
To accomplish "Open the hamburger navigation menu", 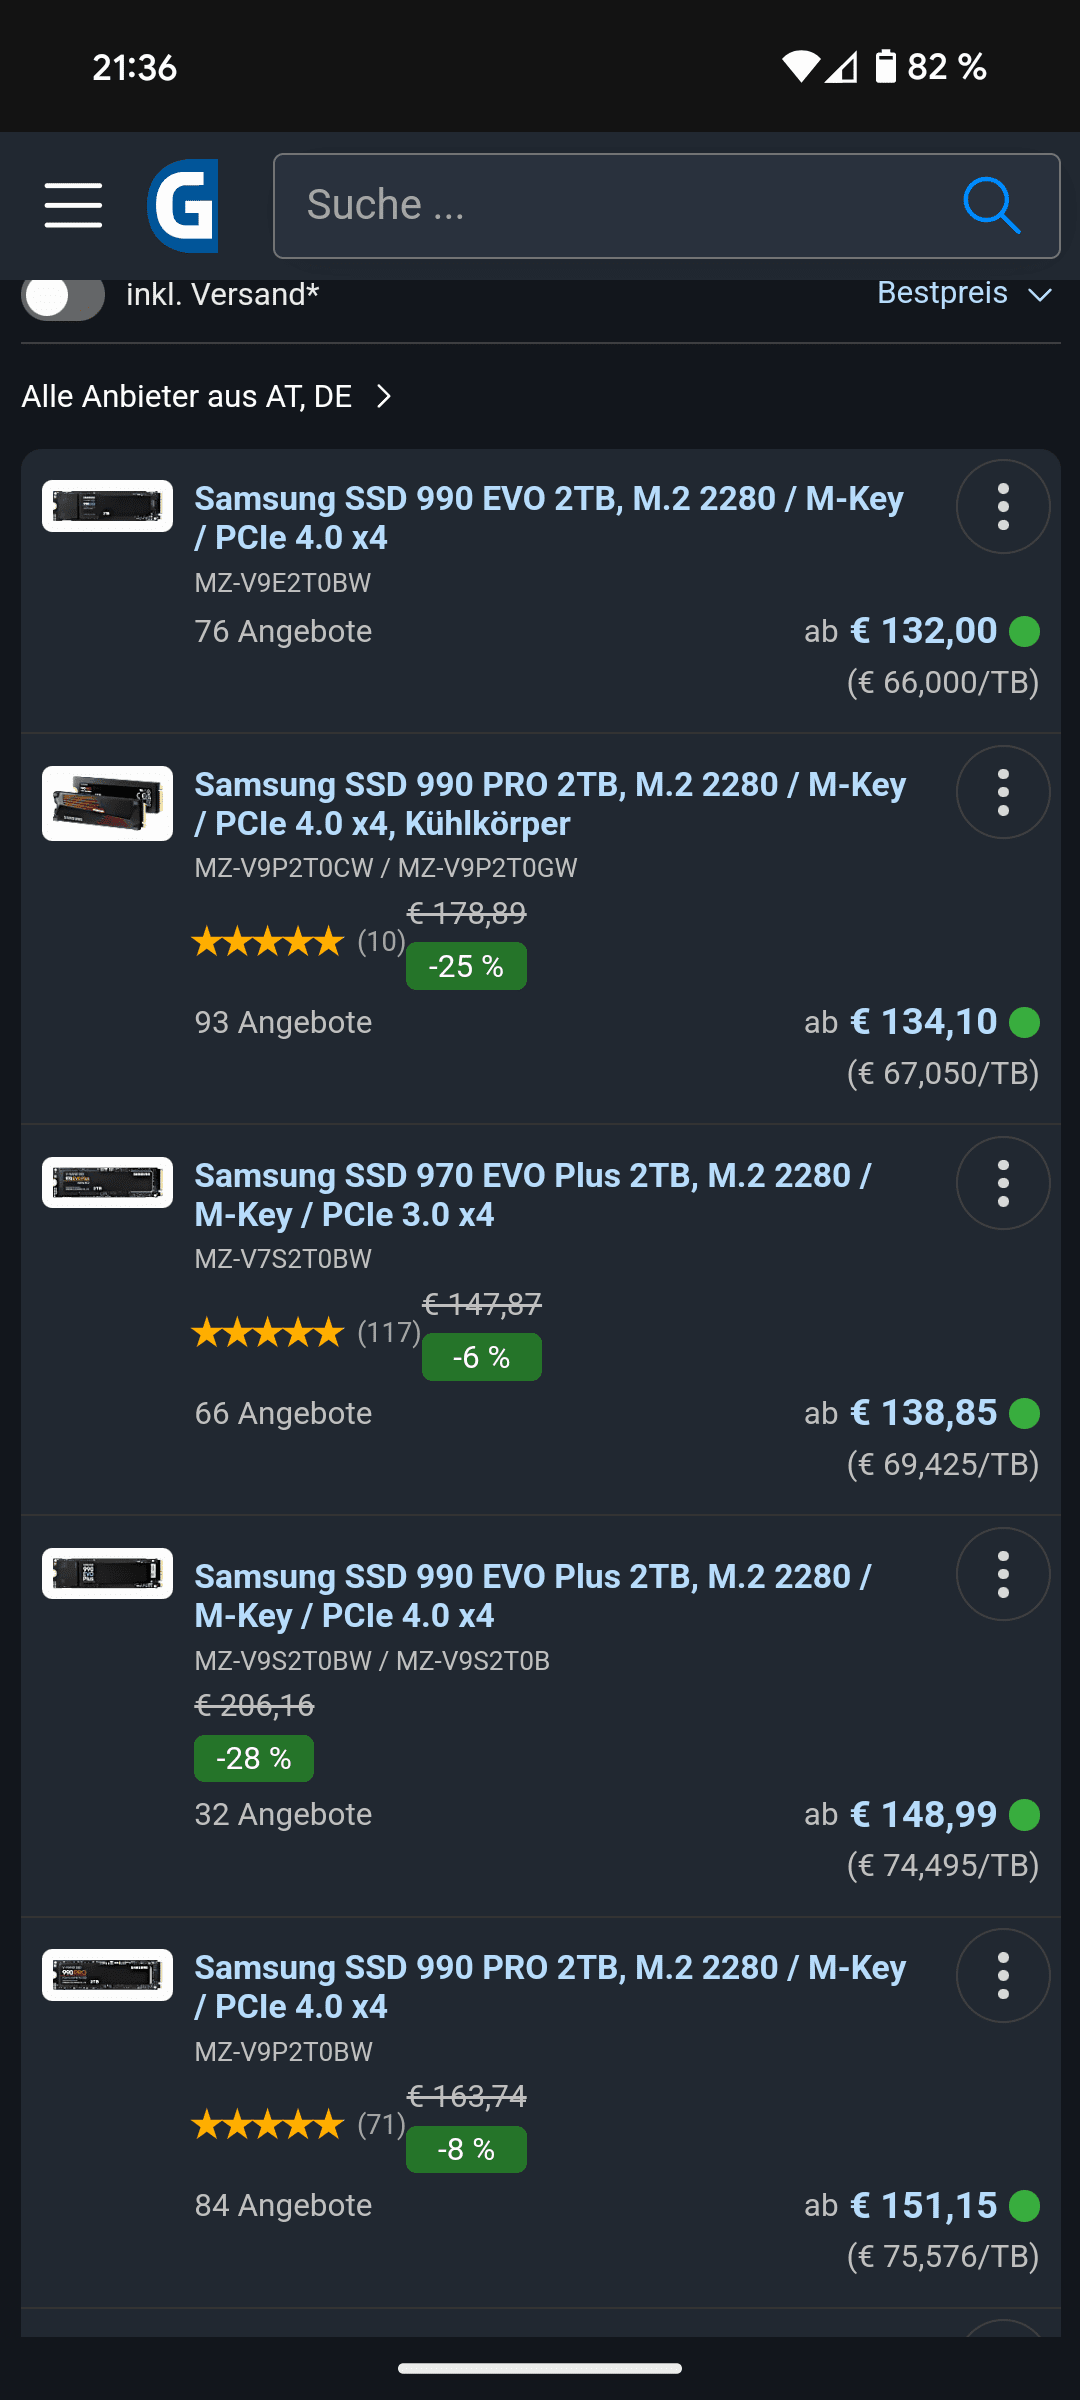I will (x=73, y=205).
